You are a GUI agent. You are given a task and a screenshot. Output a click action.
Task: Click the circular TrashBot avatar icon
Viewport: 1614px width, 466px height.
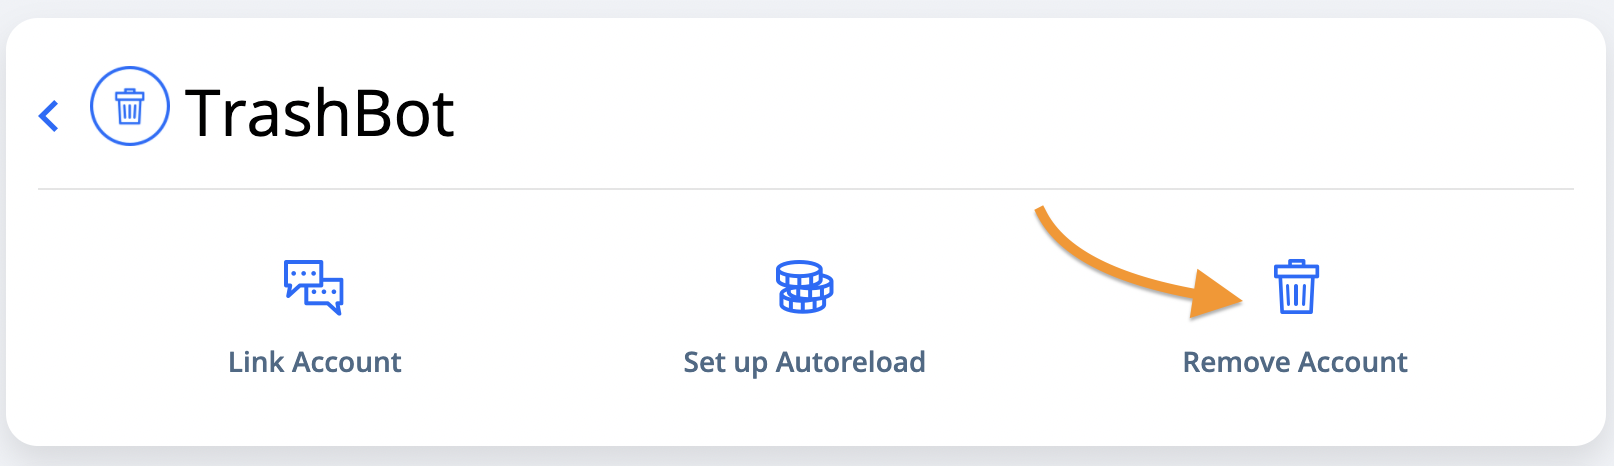click(x=130, y=106)
